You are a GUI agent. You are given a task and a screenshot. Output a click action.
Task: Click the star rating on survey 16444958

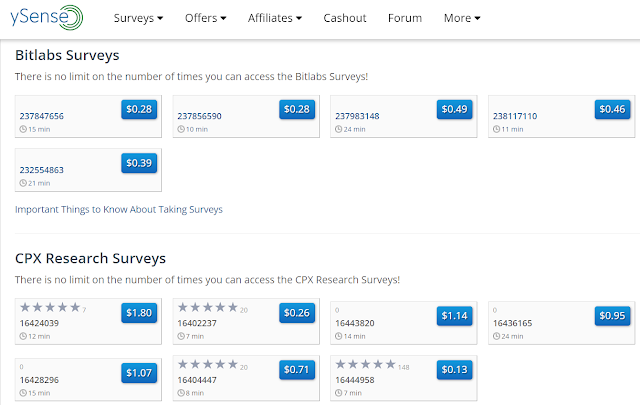click(365, 364)
